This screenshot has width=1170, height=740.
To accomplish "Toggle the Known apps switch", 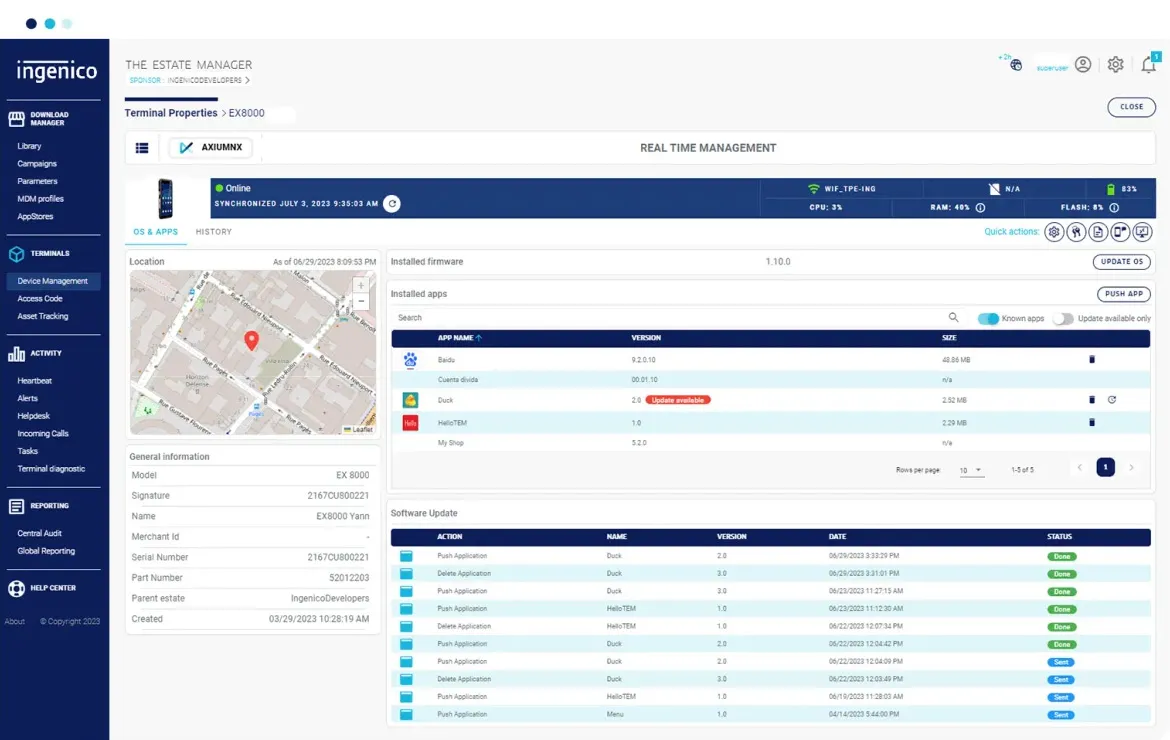I will coord(988,318).
